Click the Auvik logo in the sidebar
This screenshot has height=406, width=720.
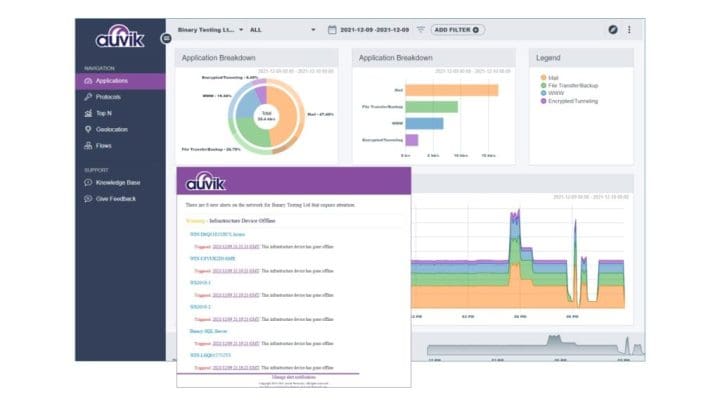120,36
